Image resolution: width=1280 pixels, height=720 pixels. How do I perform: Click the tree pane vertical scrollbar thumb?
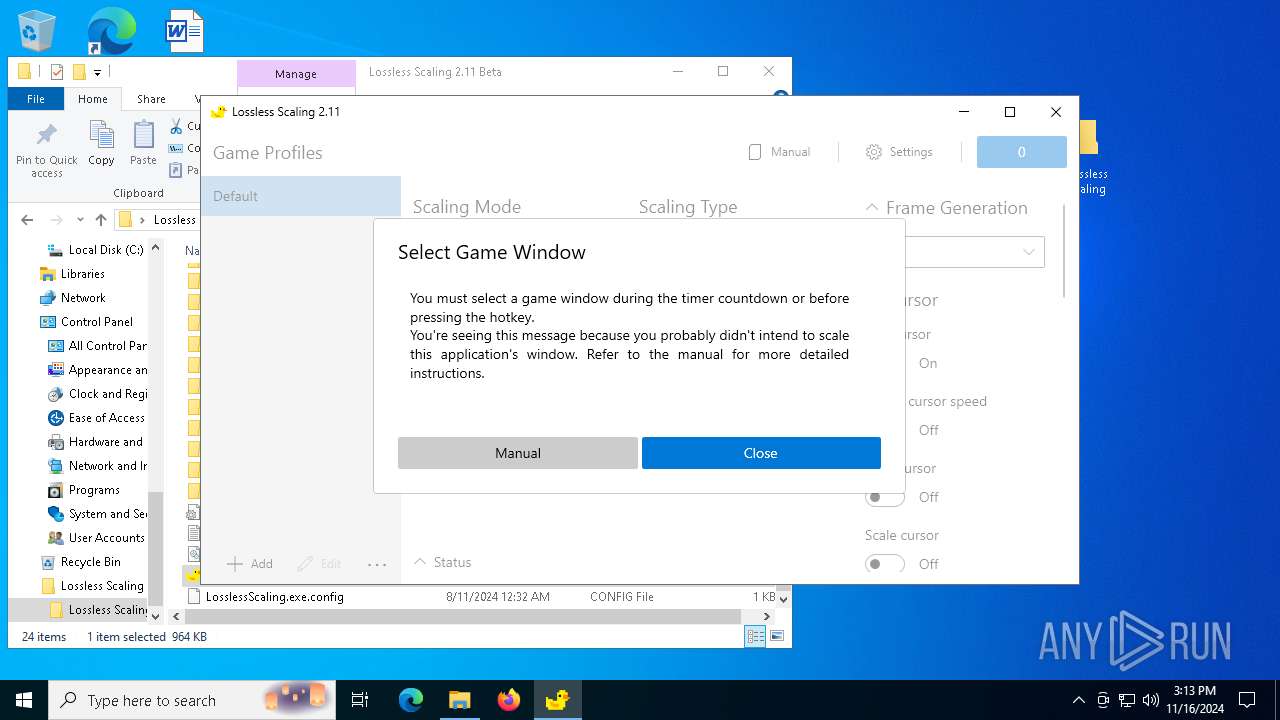(x=155, y=550)
